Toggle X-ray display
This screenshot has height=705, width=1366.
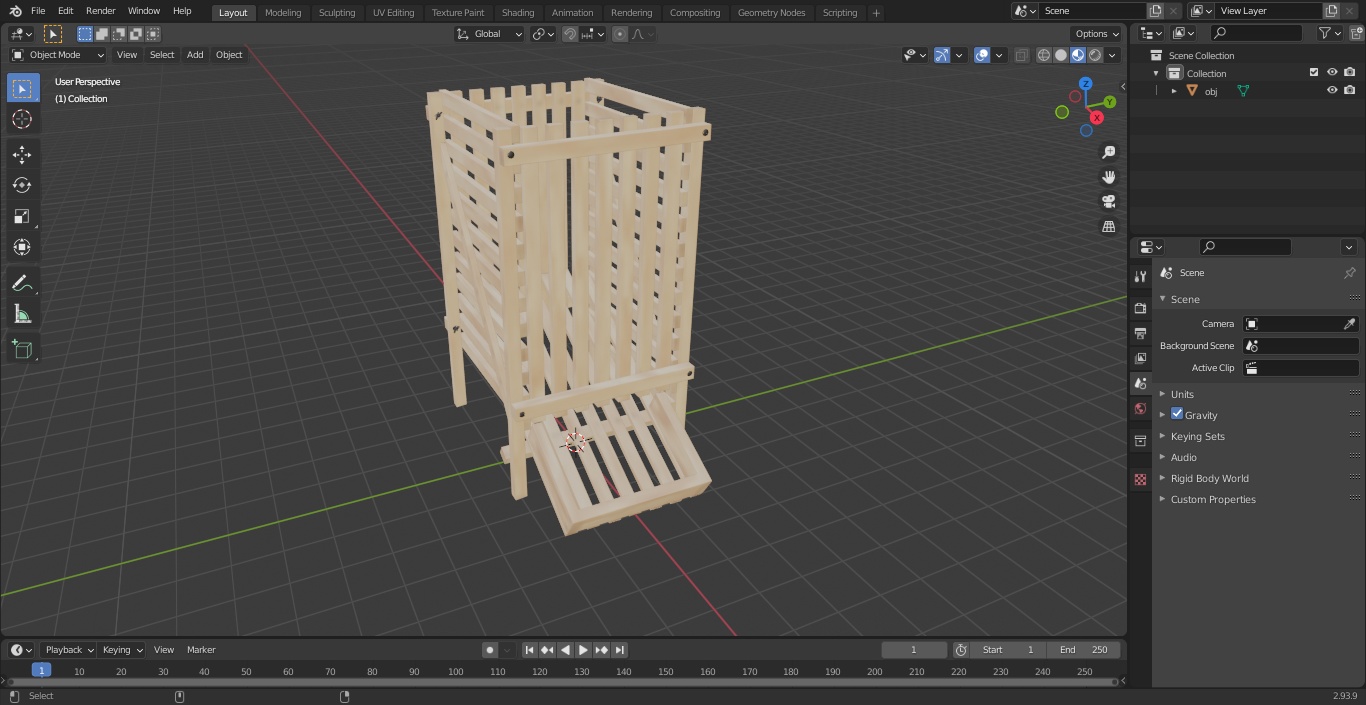[x=1021, y=55]
